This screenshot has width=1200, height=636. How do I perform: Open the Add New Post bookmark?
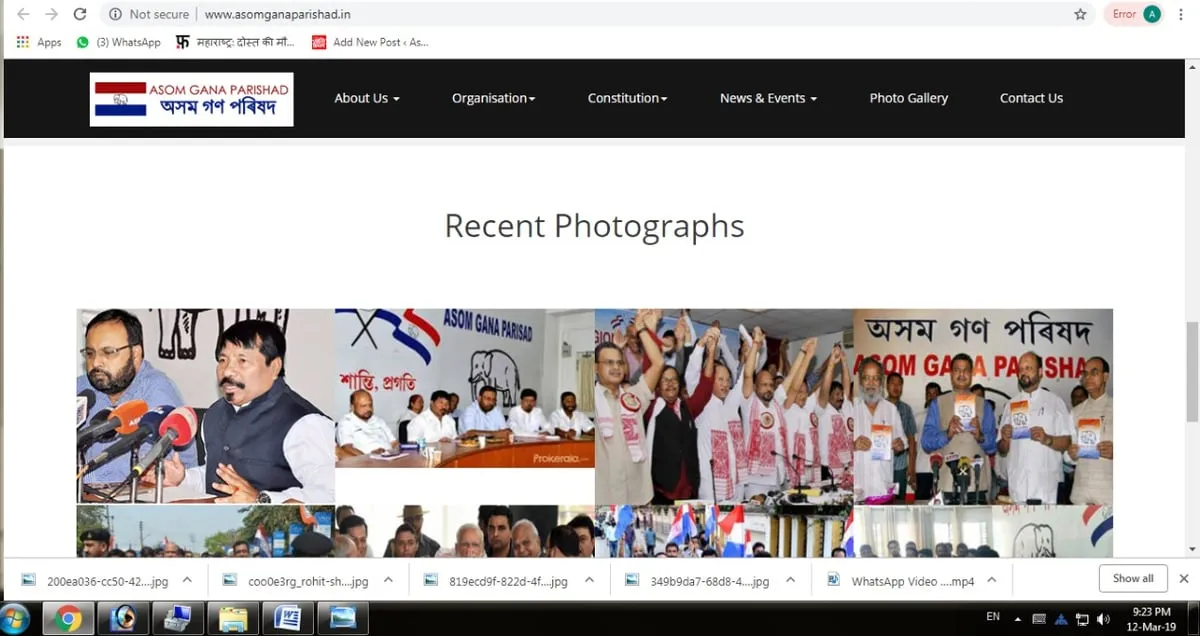click(370, 42)
